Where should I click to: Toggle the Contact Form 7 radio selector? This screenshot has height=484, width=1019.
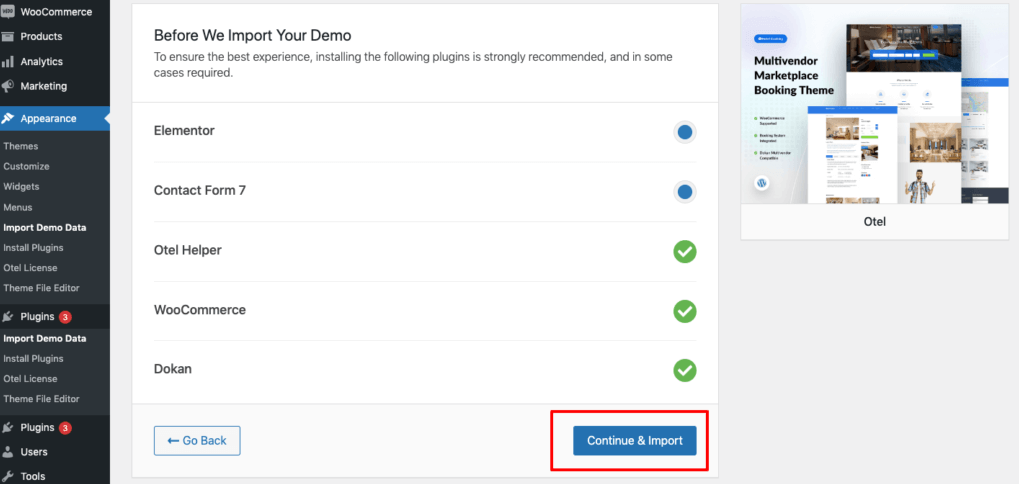point(684,192)
